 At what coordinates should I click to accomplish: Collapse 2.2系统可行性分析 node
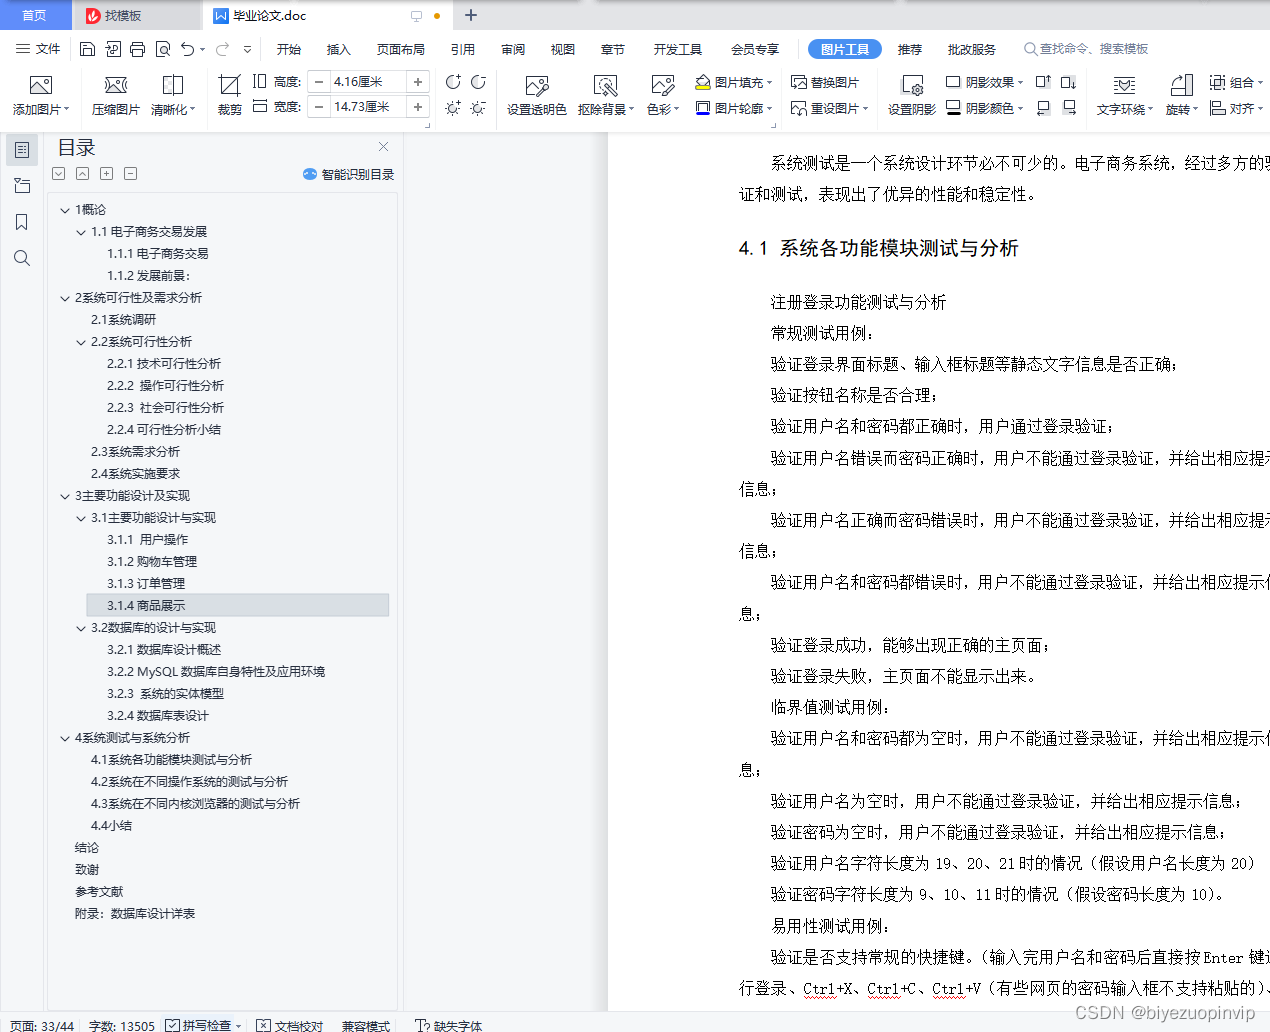click(81, 342)
